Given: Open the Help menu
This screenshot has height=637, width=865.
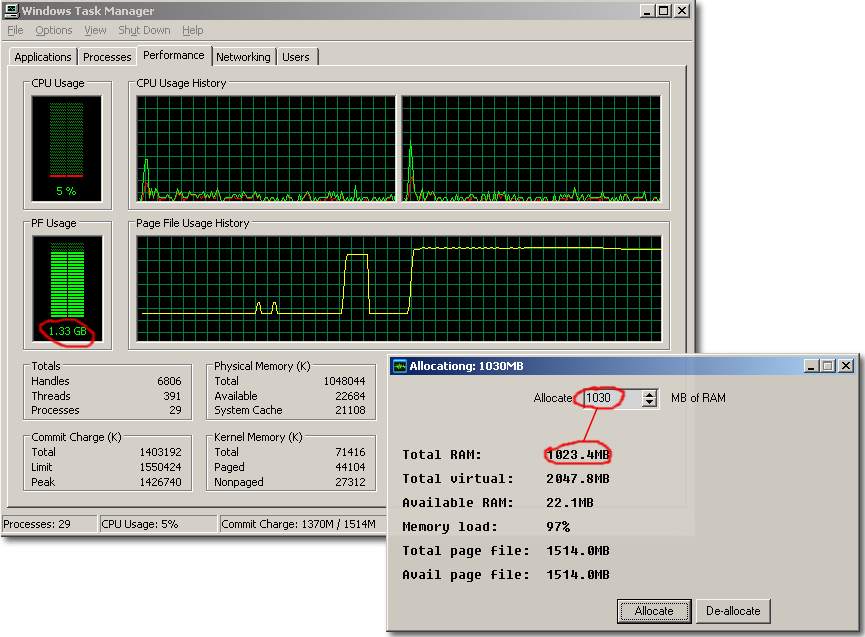Looking at the screenshot, I should click(x=193, y=30).
